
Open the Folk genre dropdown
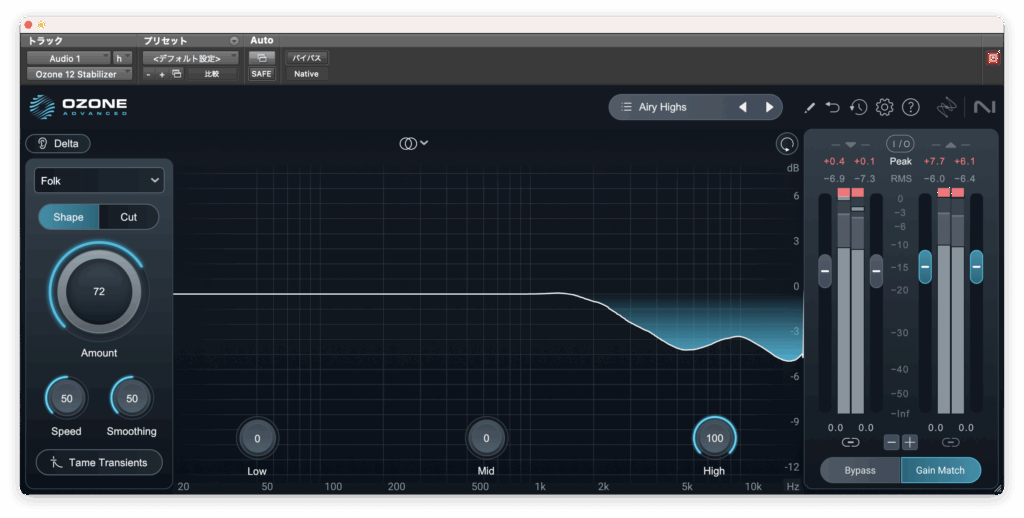click(99, 181)
